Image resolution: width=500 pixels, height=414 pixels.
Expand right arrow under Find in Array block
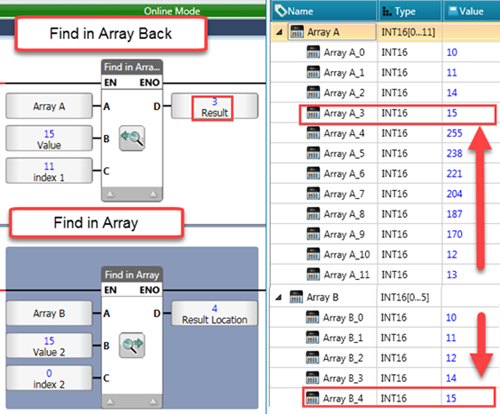coord(153,401)
